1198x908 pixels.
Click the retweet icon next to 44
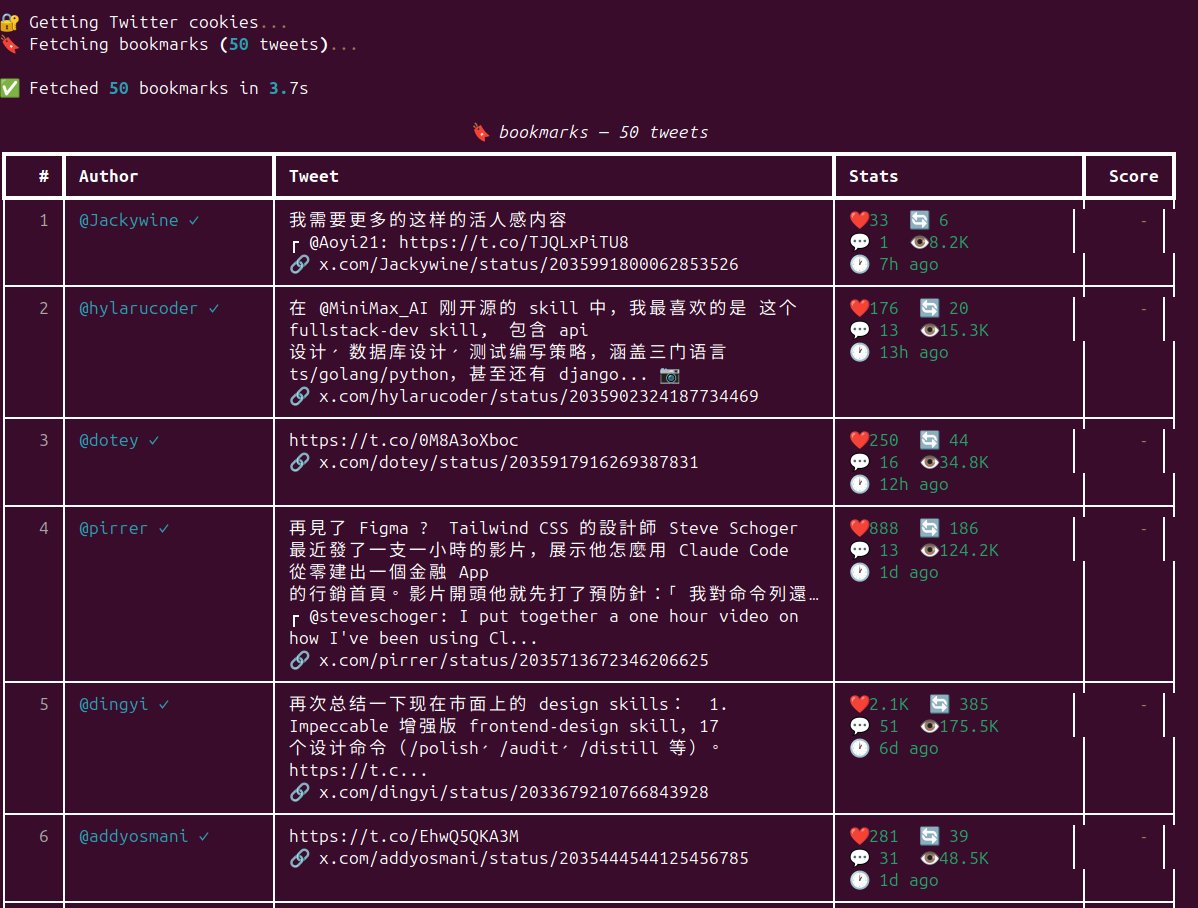click(929, 440)
